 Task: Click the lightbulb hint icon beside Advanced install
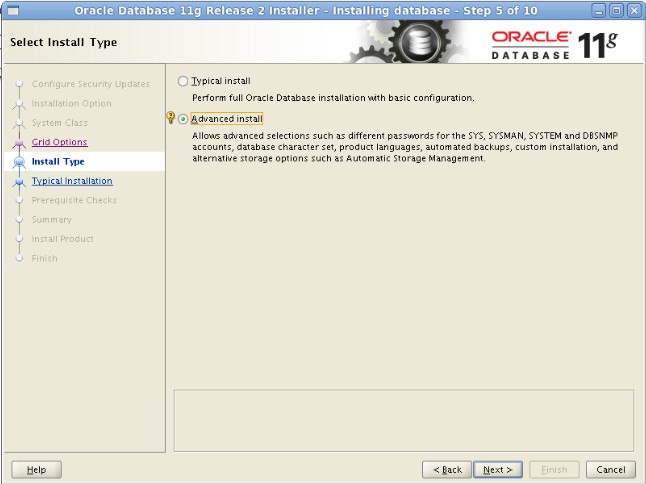click(x=171, y=117)
